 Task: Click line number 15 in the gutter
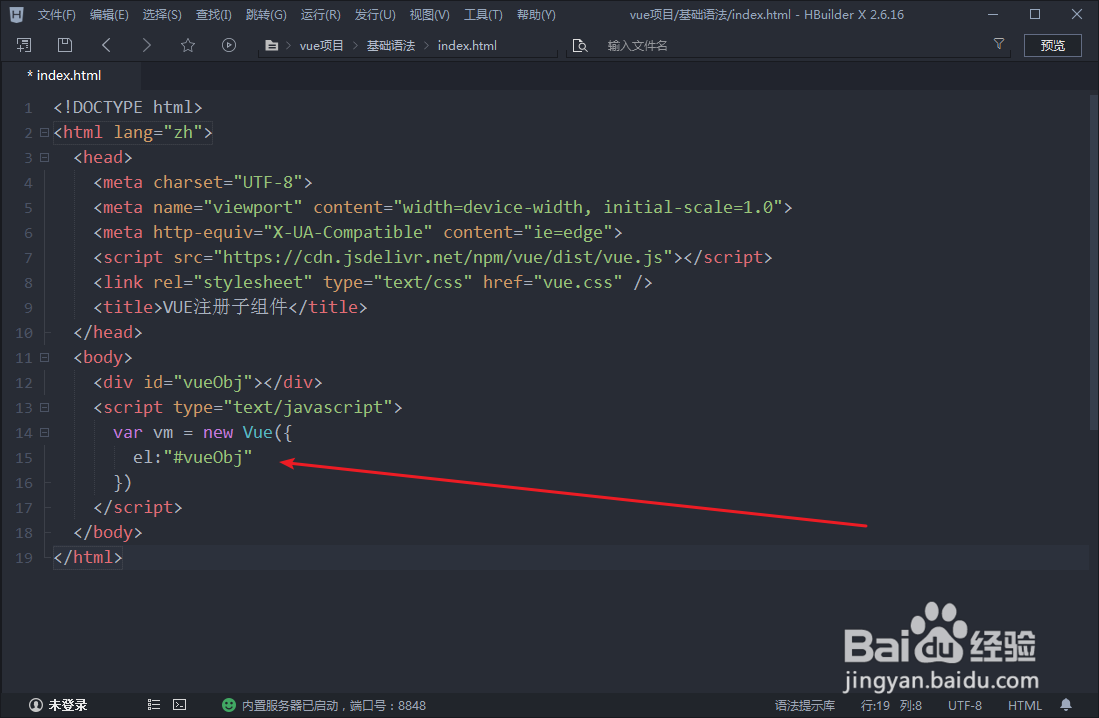(24, 458)
